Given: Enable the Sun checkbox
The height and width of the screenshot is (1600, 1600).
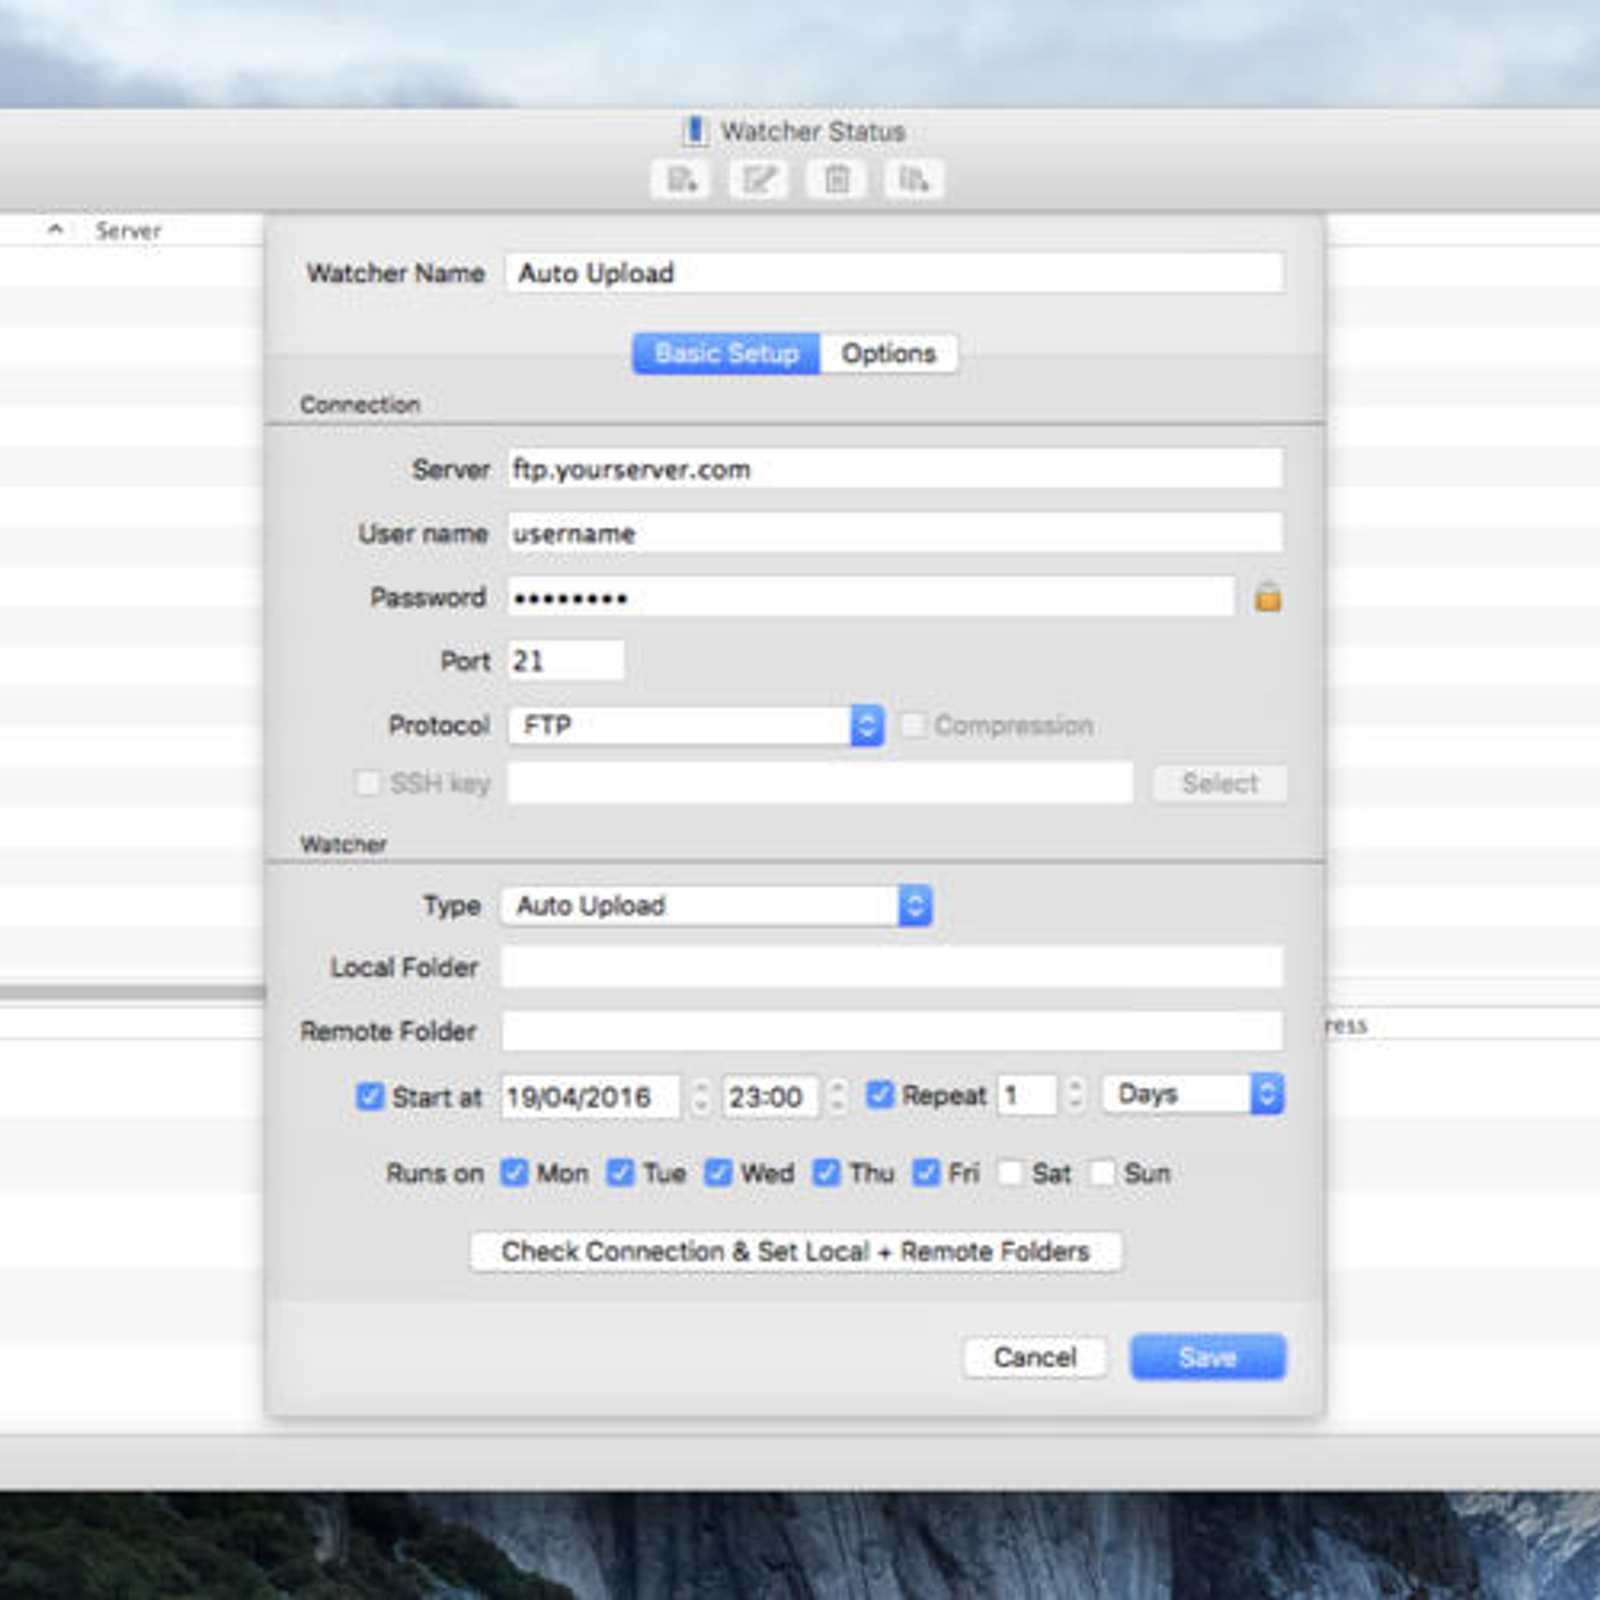Looking at the screenshot, I should click(x=1102, y=1172).
